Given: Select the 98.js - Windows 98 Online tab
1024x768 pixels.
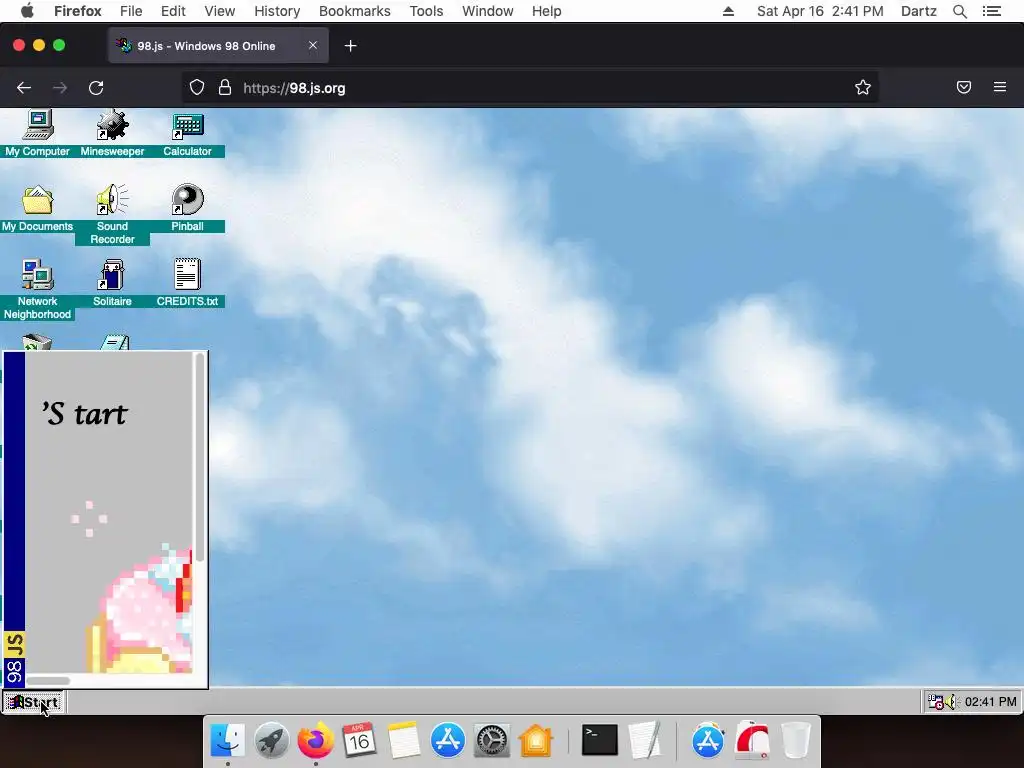Looking at the screenshot, I should click(x=218, y=46).
